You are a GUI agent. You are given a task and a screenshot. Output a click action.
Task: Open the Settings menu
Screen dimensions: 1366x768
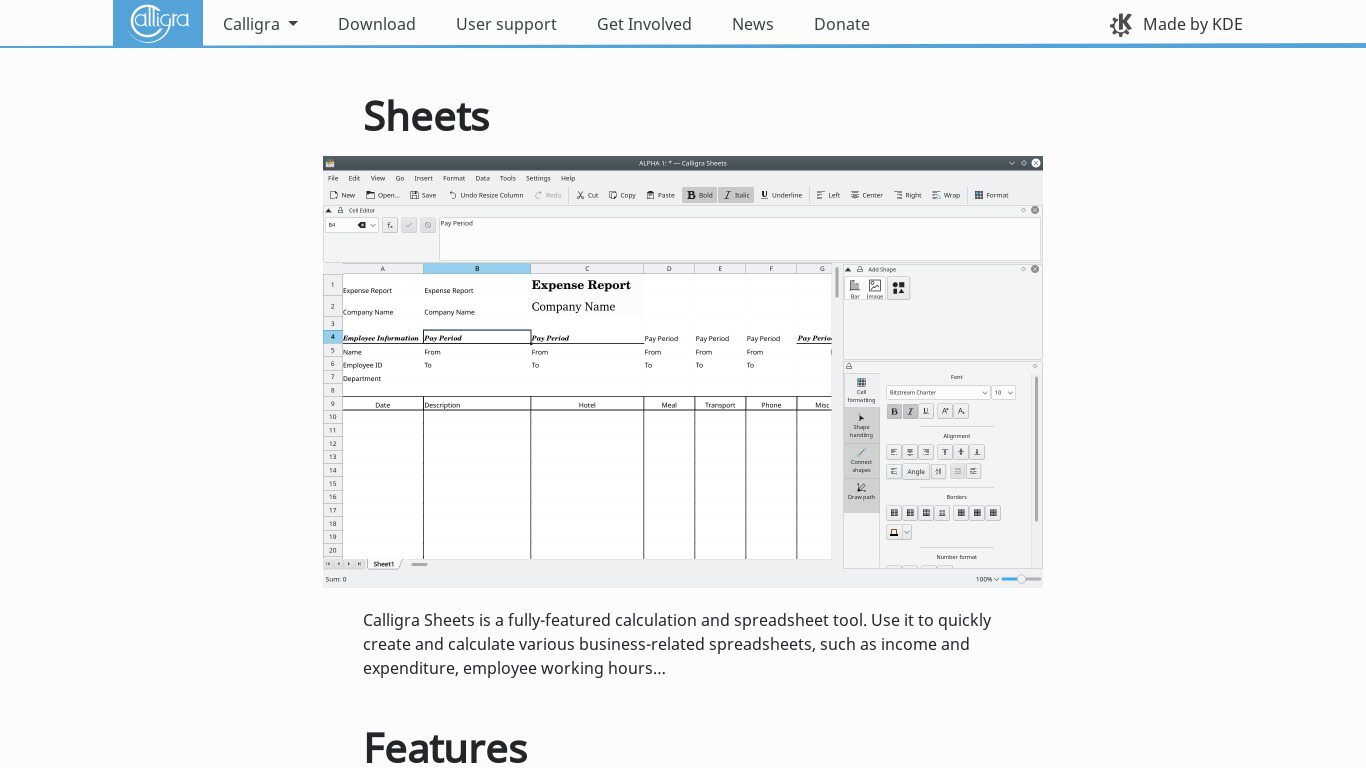pos(538,178)
